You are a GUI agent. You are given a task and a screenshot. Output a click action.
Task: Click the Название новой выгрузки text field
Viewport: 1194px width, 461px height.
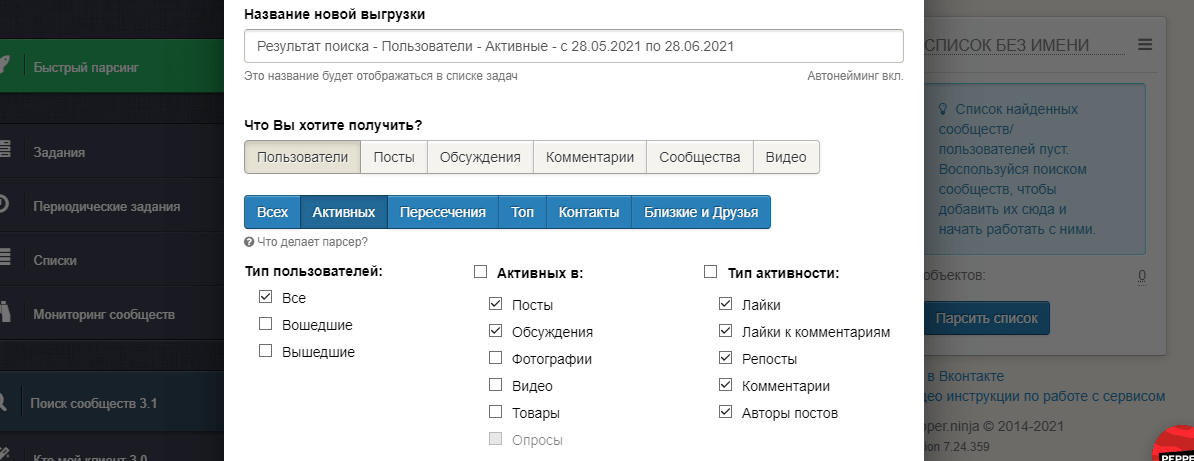click(573, 46)
